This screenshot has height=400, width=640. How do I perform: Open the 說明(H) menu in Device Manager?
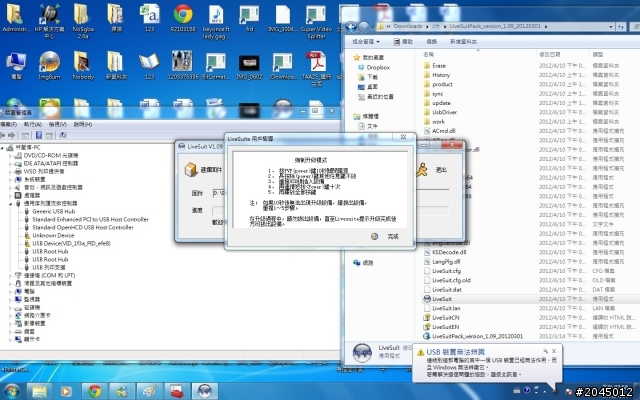click(82, 124)
